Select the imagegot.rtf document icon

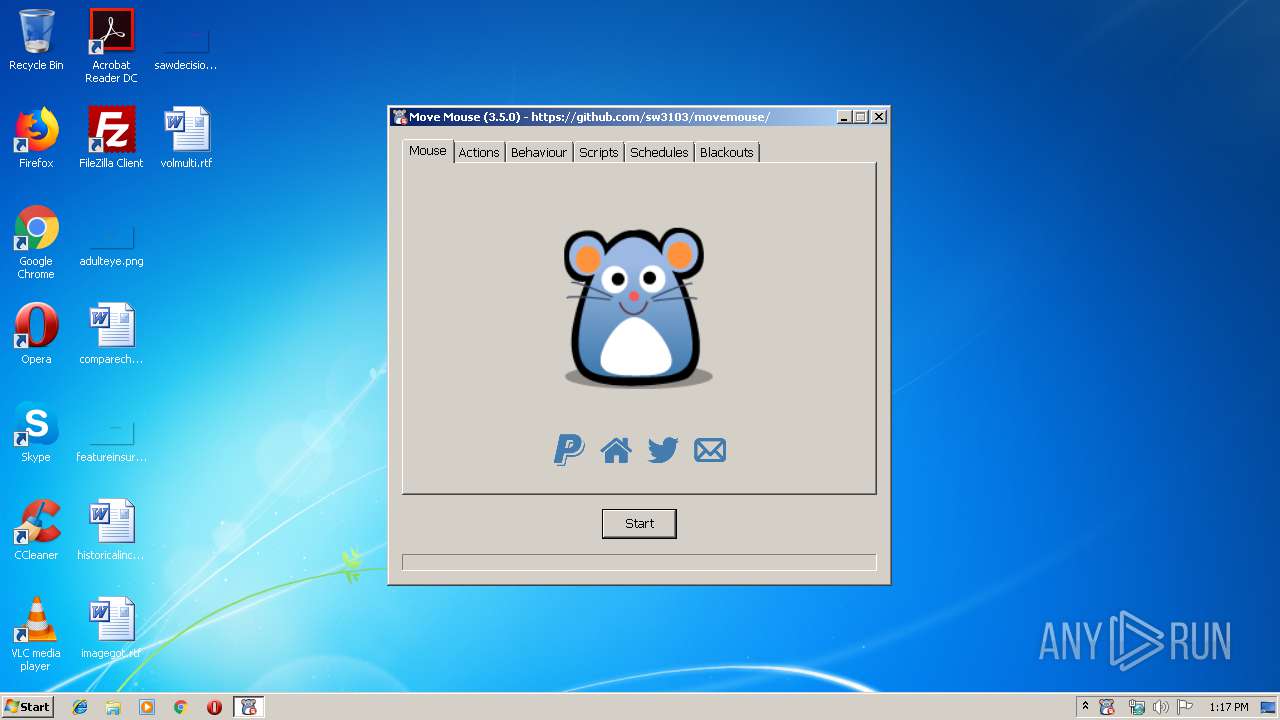tap(111, 628)
